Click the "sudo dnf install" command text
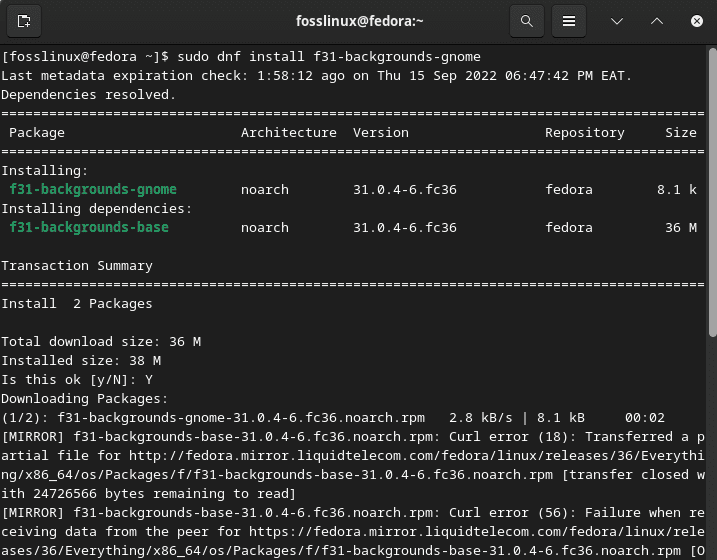The width and height of the screenshot is (717, 560). click(241, 57)
